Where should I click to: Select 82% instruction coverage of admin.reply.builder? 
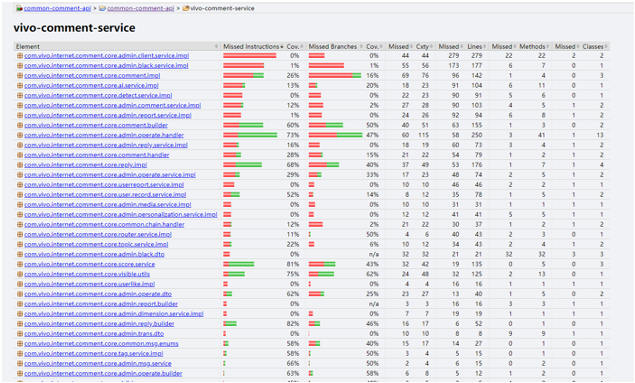[293, 323]
